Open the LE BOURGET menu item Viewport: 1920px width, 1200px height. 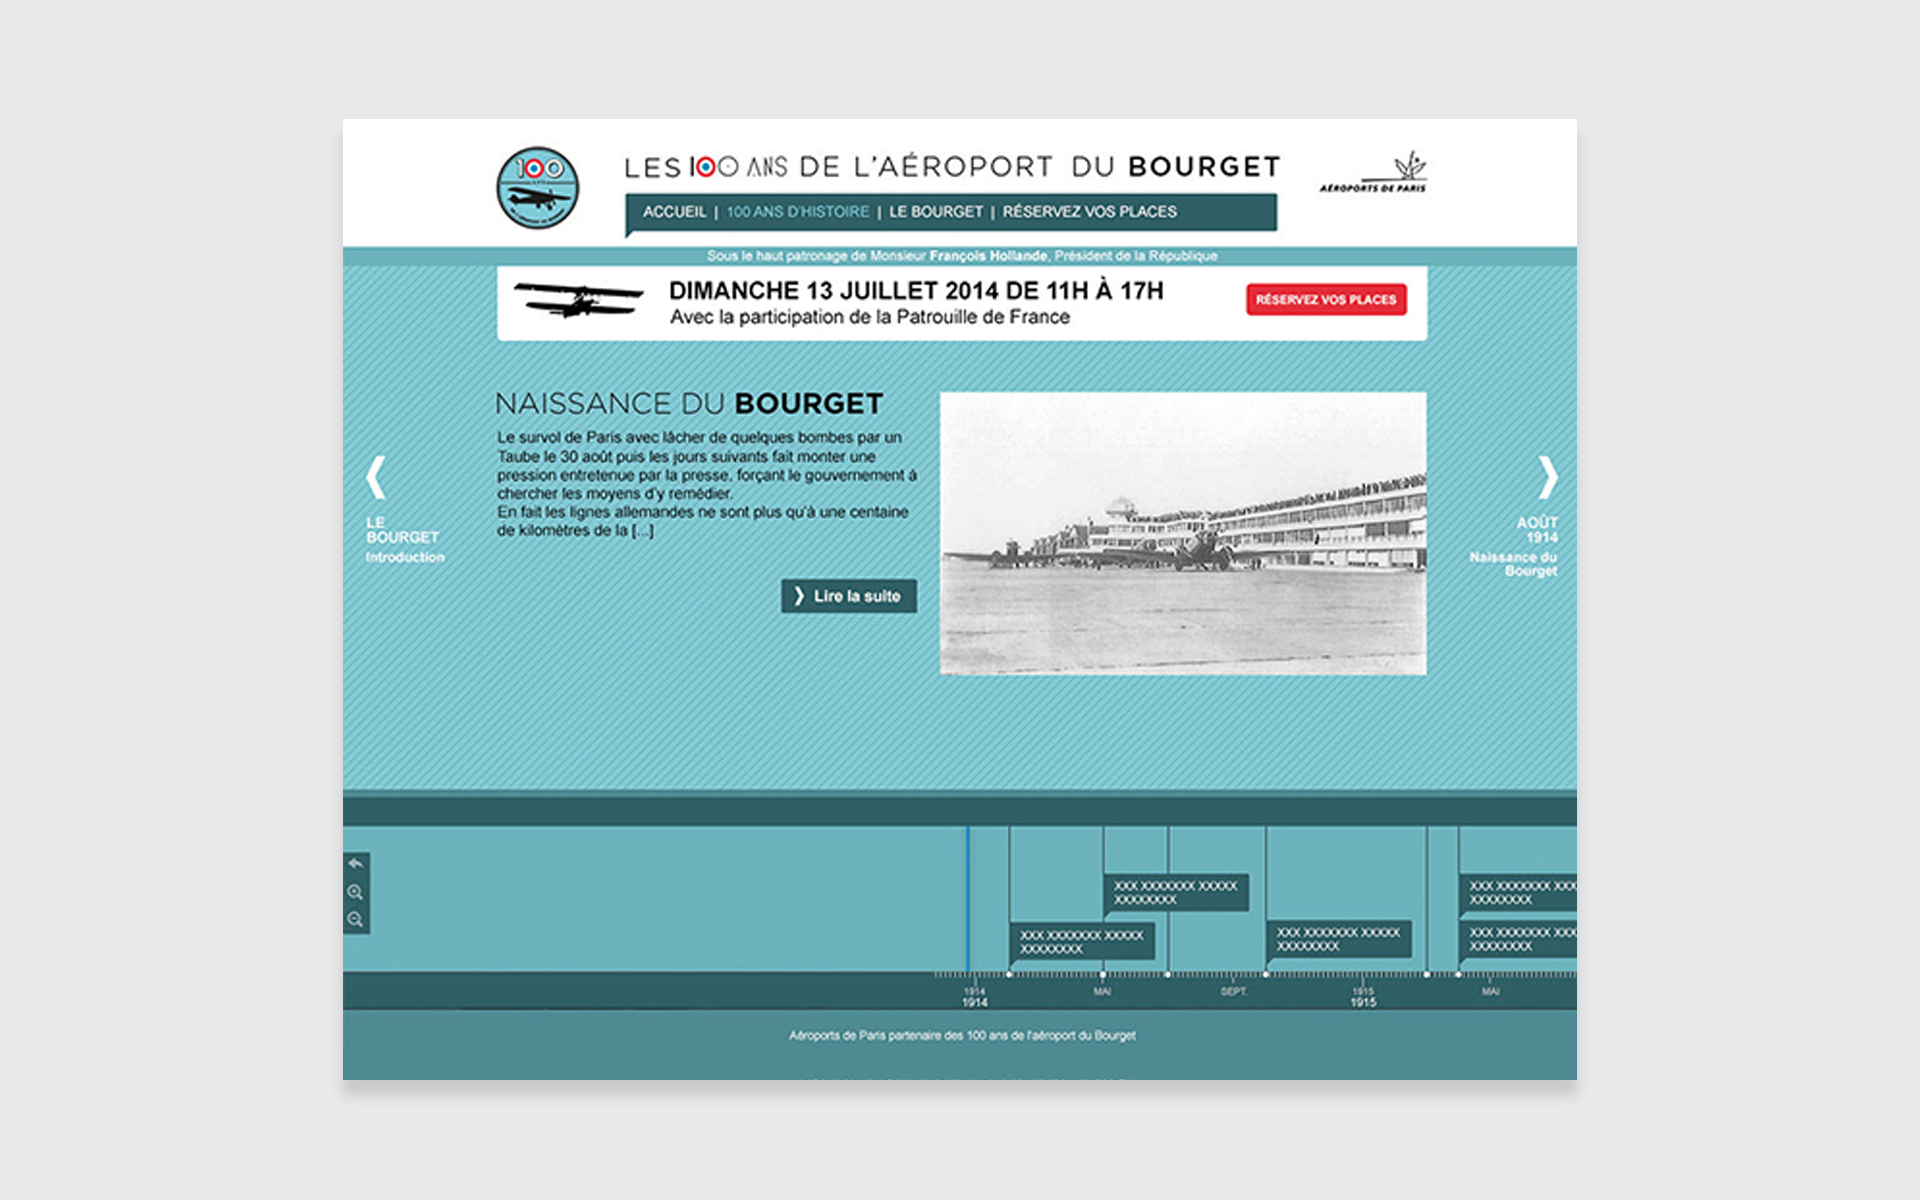coord(936,212)
